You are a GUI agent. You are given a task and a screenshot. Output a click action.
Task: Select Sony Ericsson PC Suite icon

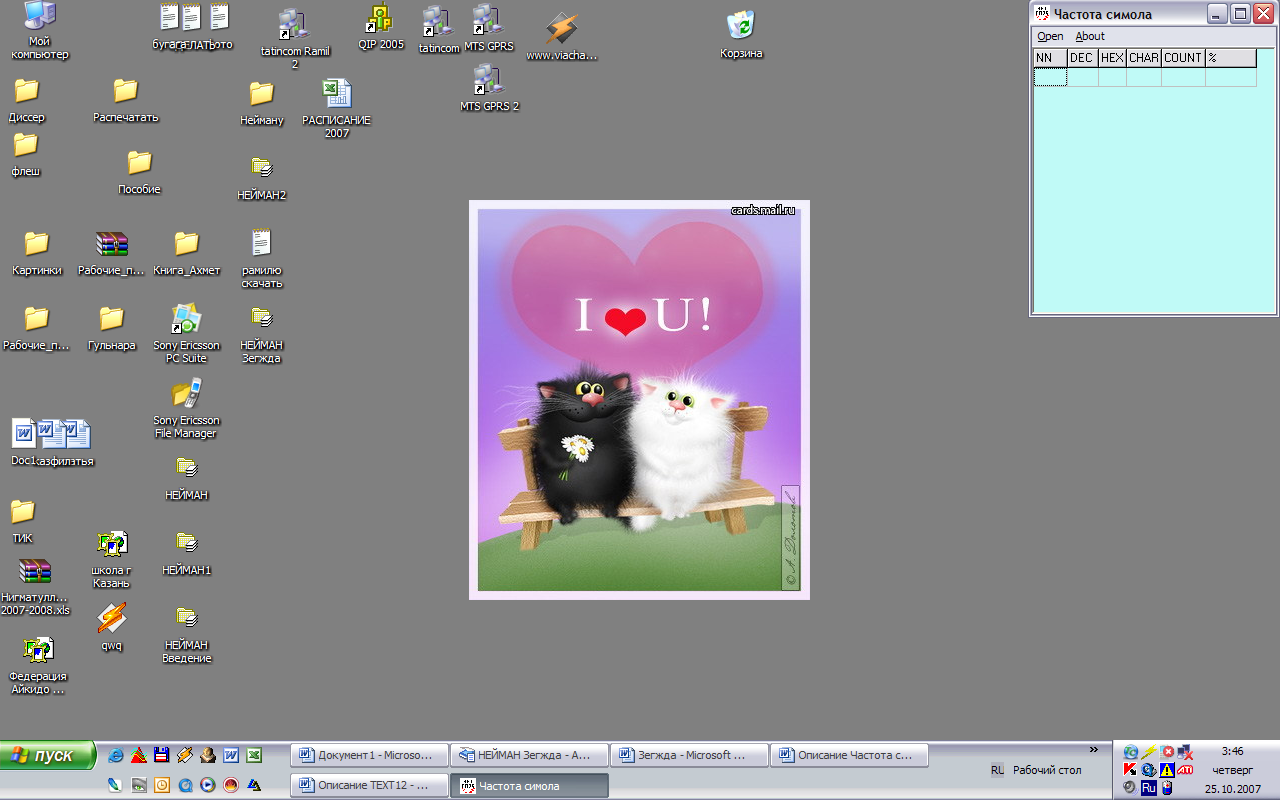click(x=187, y=333)
